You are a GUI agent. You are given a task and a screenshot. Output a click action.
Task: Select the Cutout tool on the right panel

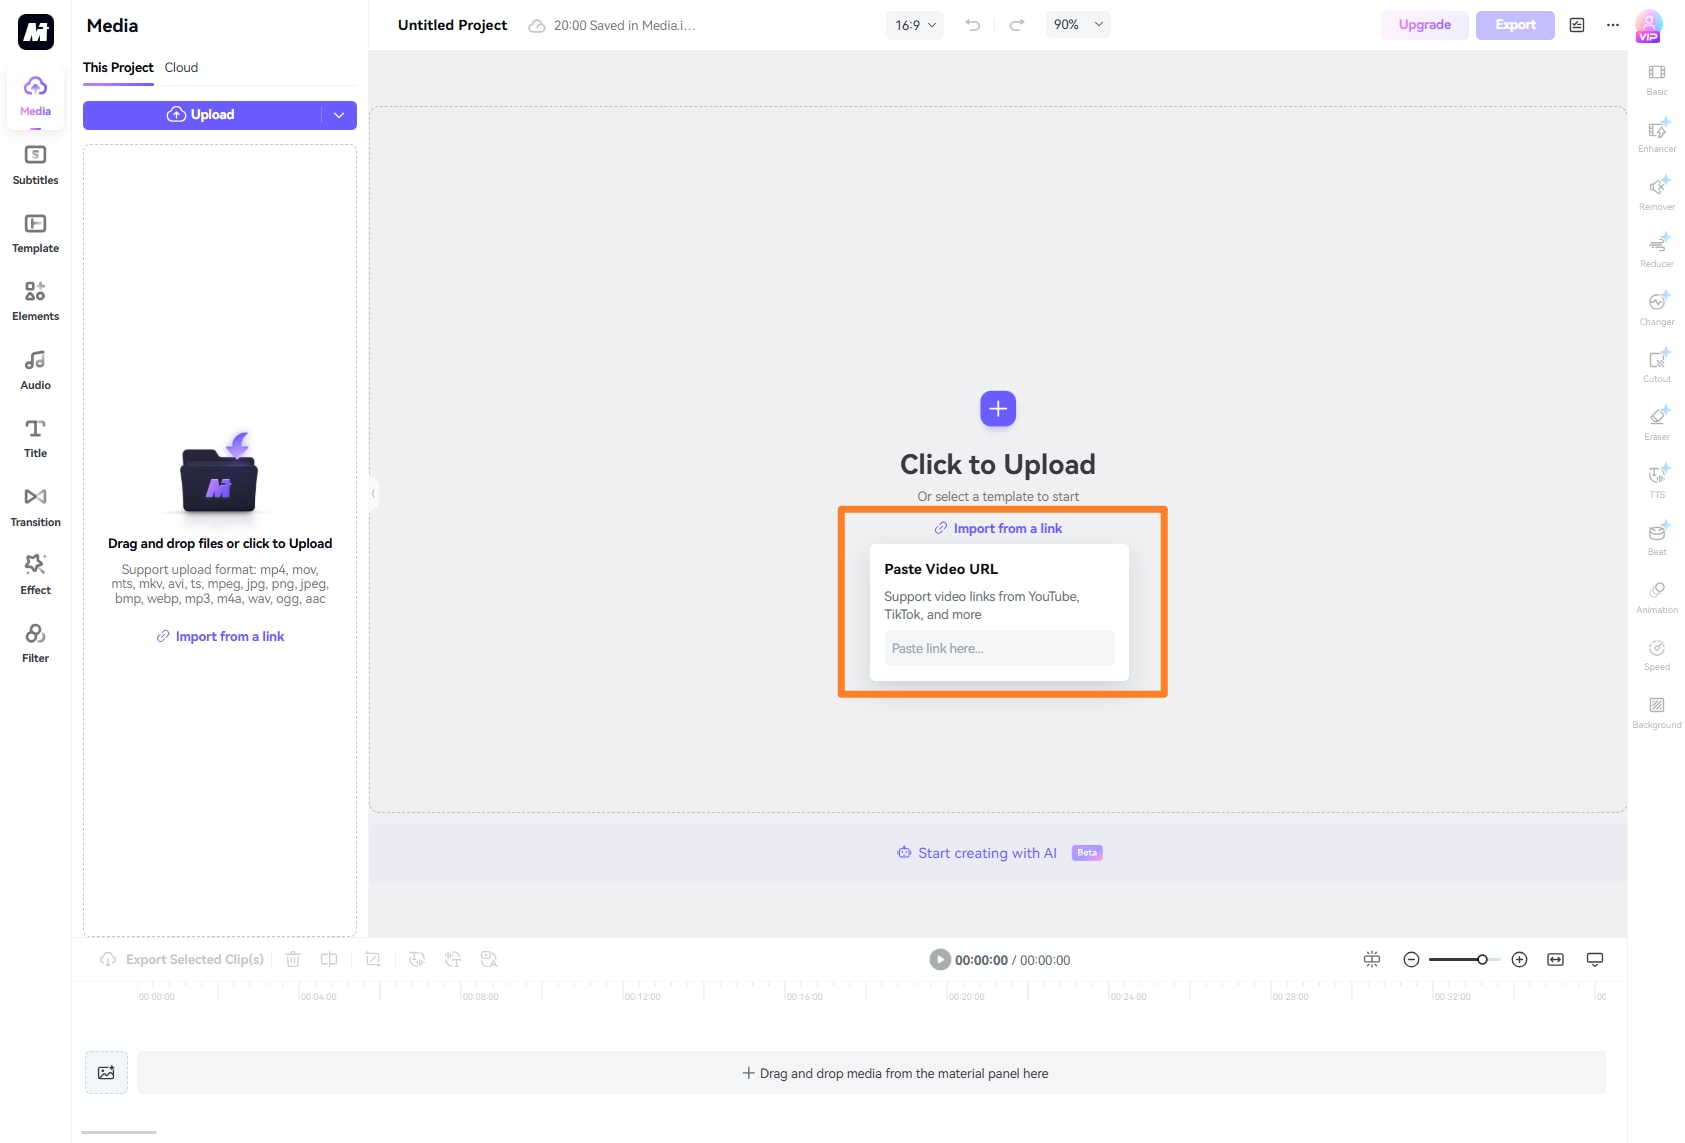pyautogui.click(x=1657, y=363)
